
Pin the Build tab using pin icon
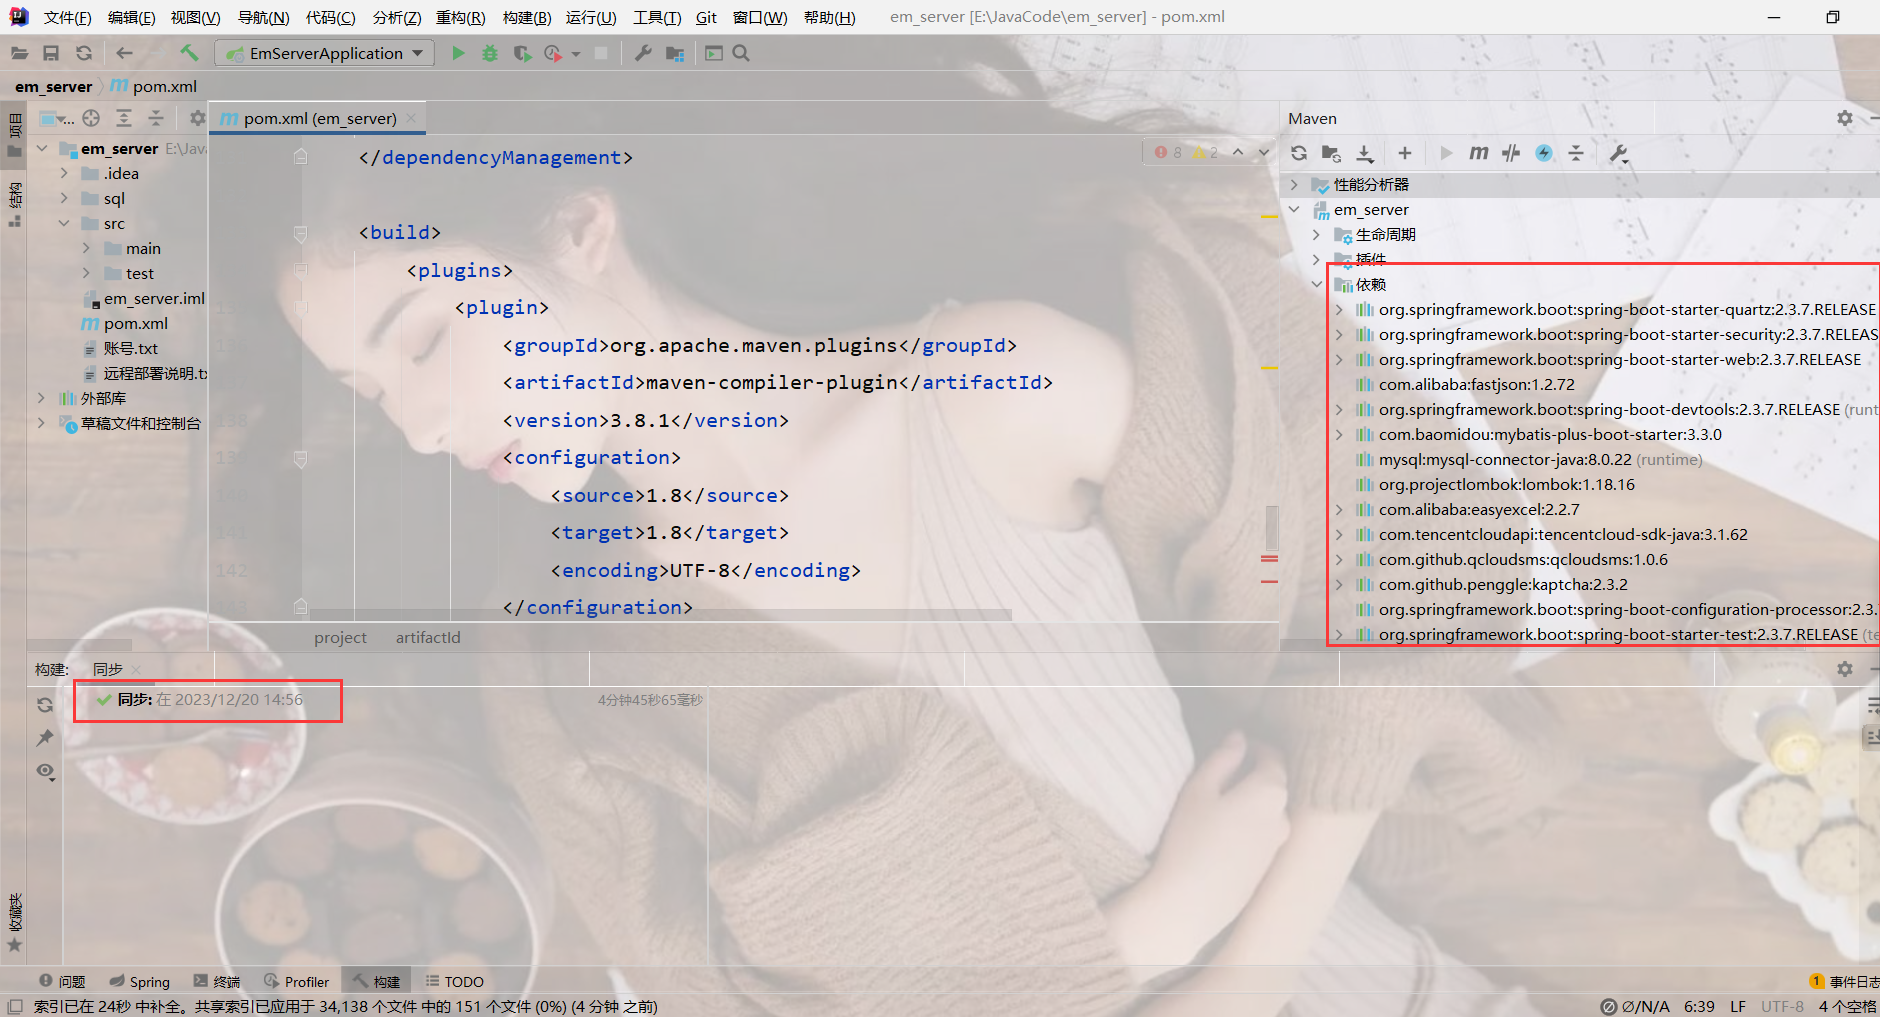click(x=45, y=738)
